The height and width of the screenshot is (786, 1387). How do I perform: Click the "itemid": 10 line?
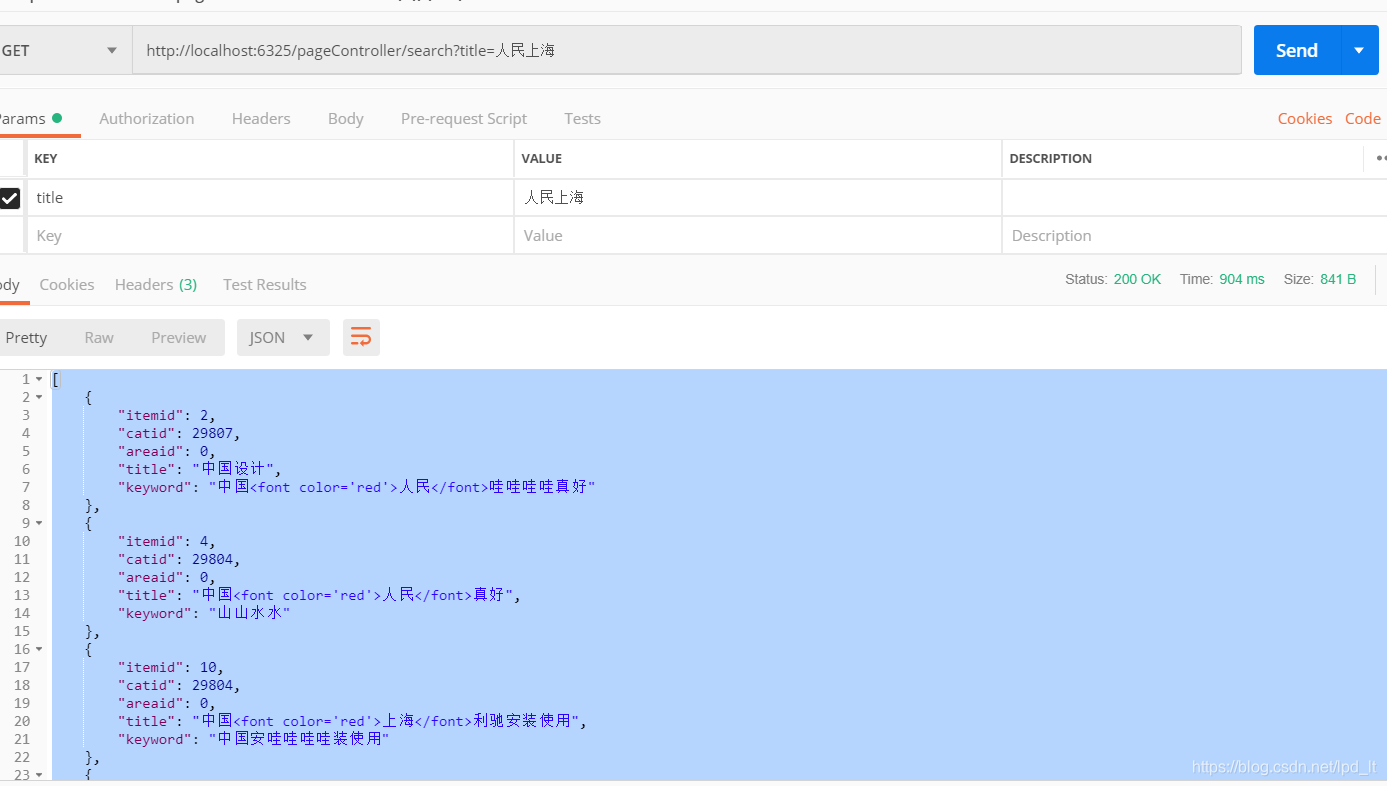point(171,667)
